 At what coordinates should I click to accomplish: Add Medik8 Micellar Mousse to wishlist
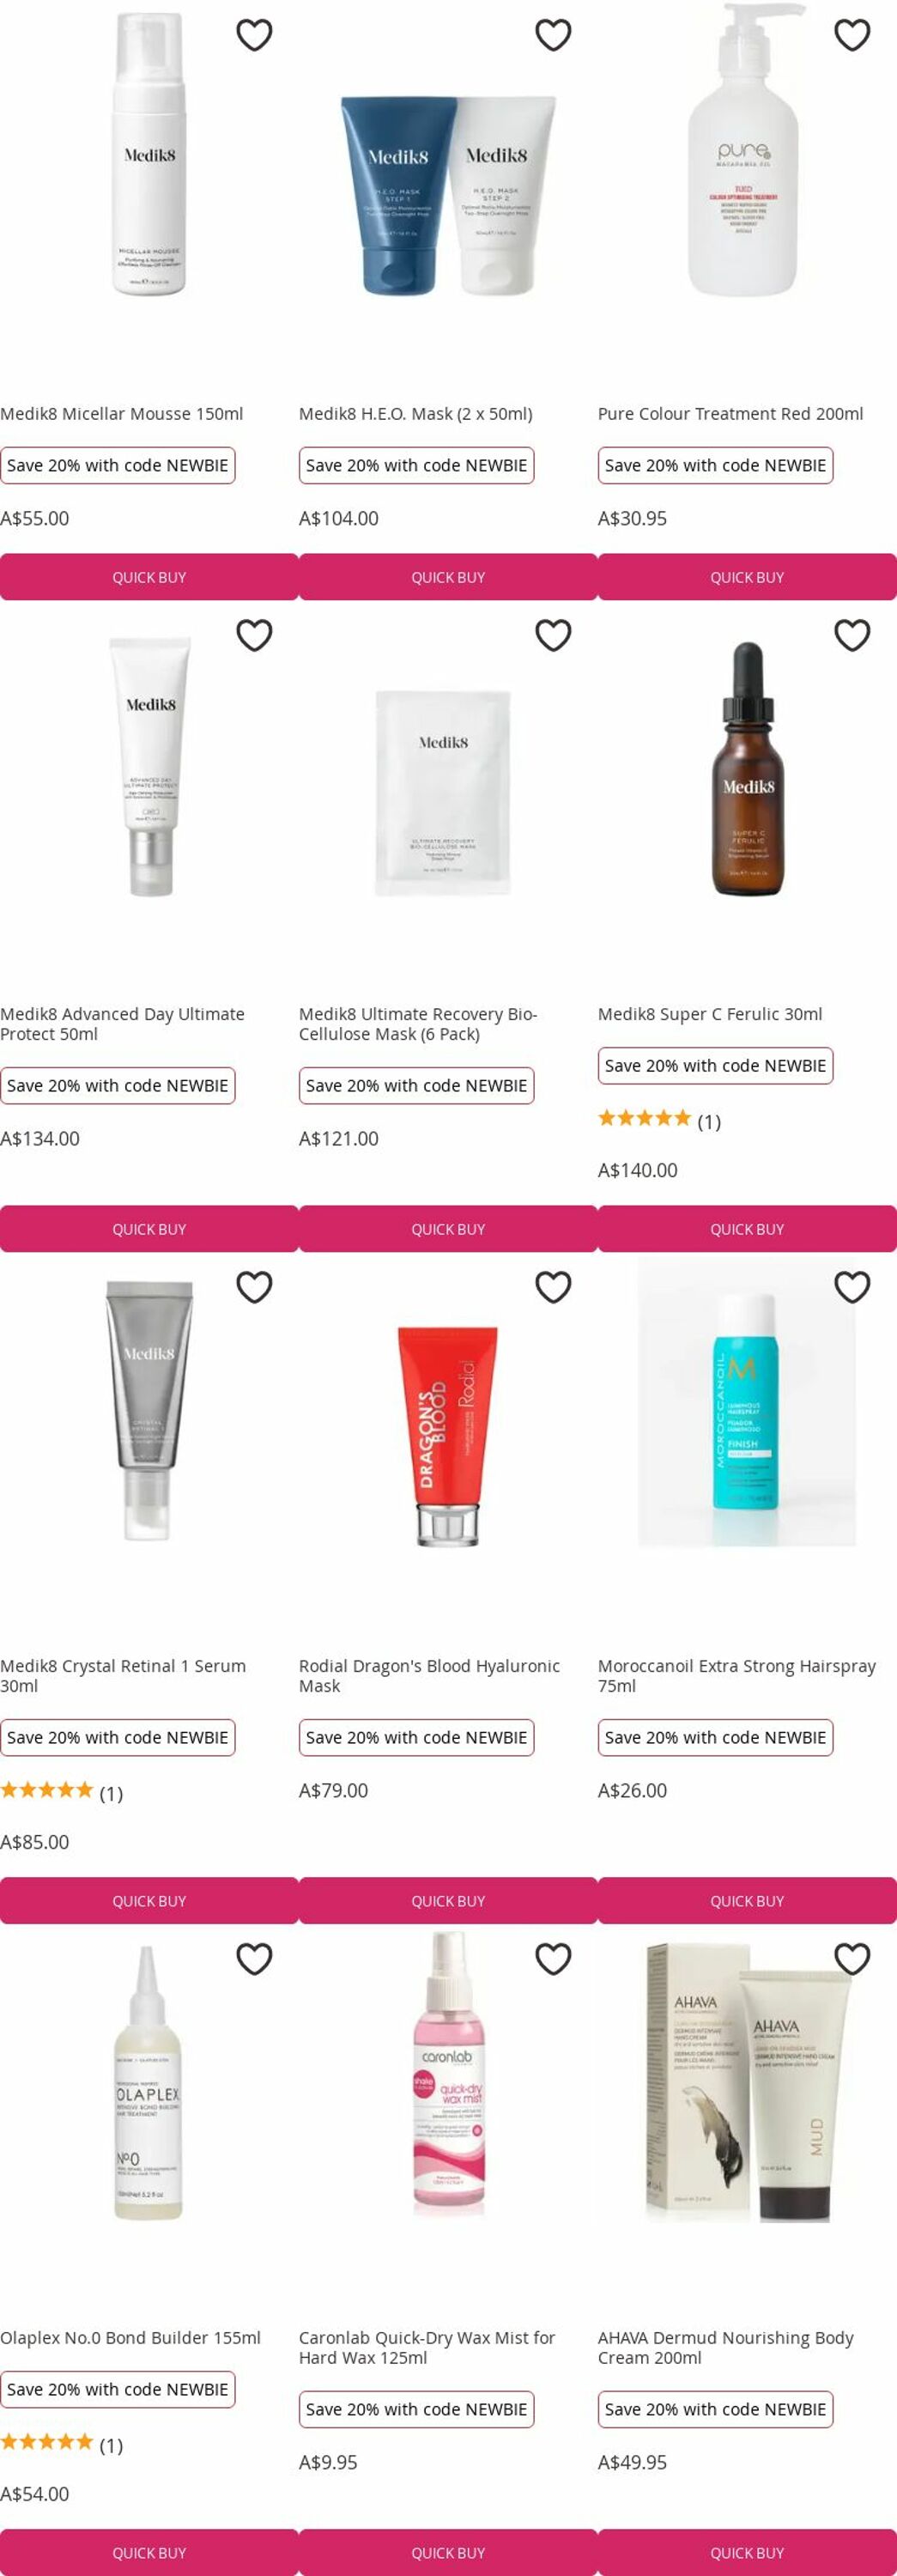(254, 35)
